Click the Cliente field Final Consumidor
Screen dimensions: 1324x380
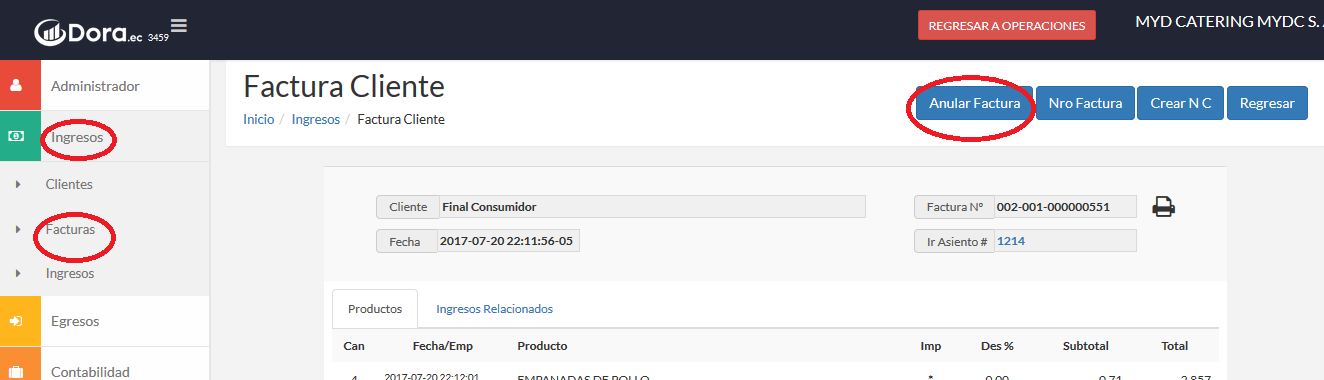(652, 207)
